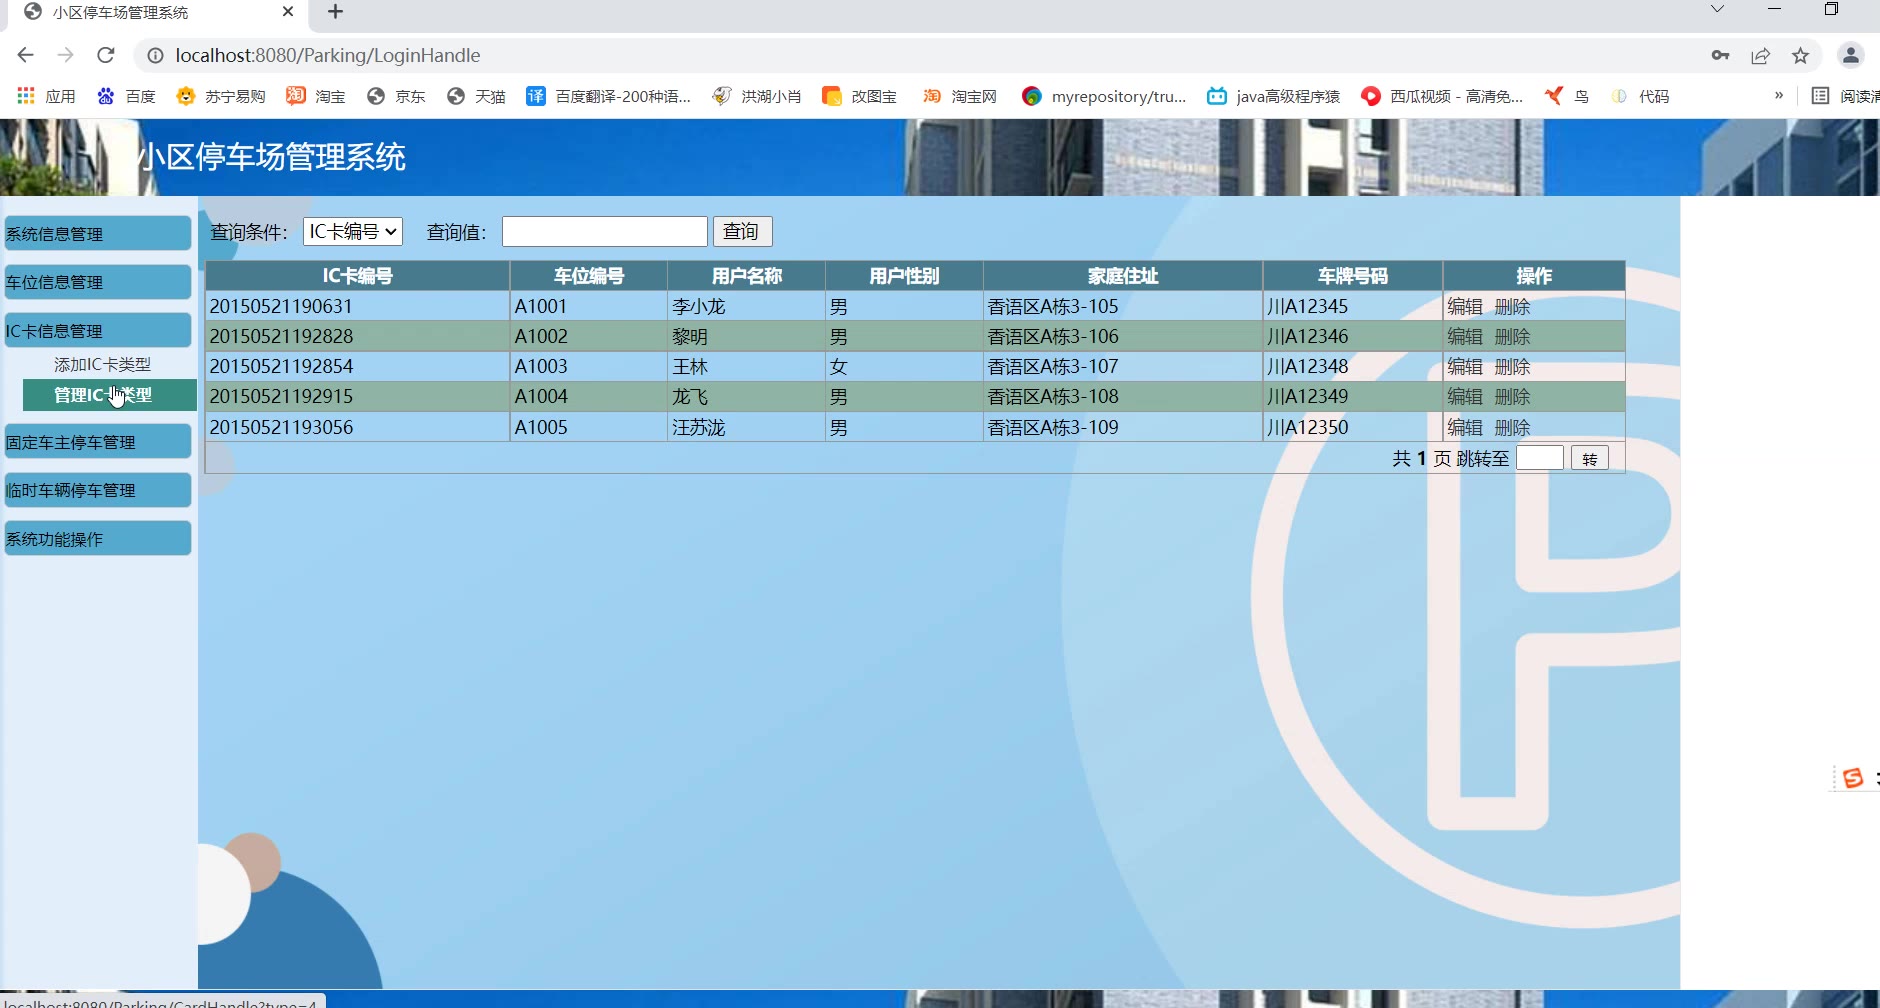The height and width of the screenshot is (1008, 1880).
Task: Open the 改图宝 bookmark
Action: 859,96
